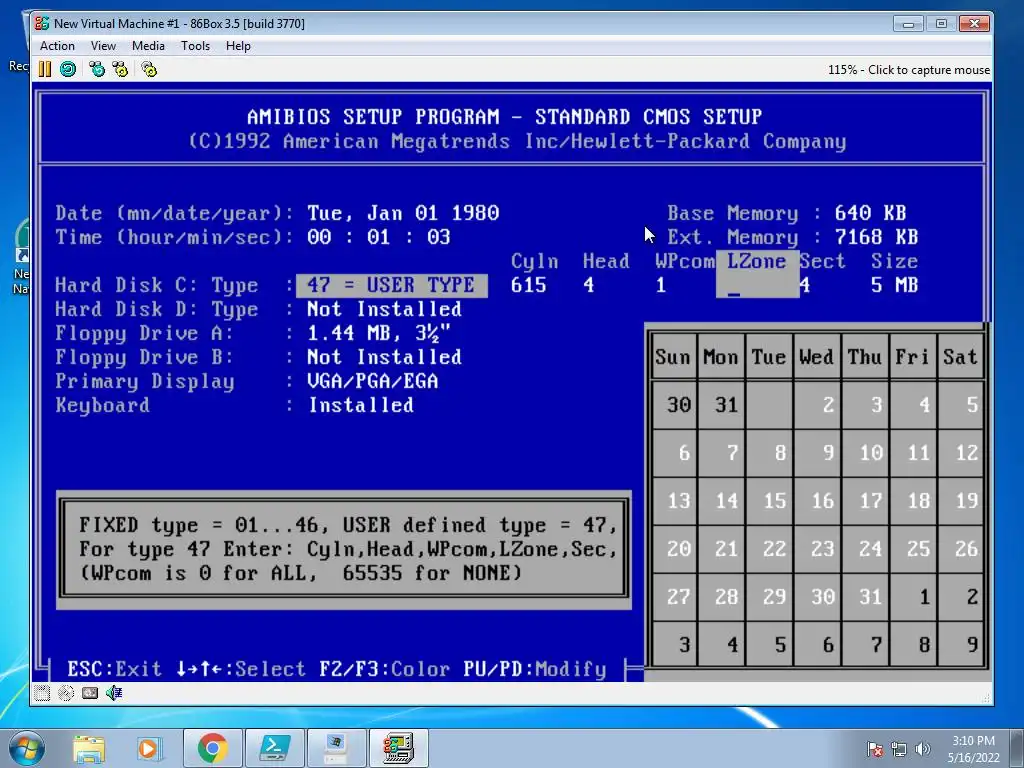Click the volume icon in system tray
Viewport: 1024px width, 768px height.
(923, 749)
